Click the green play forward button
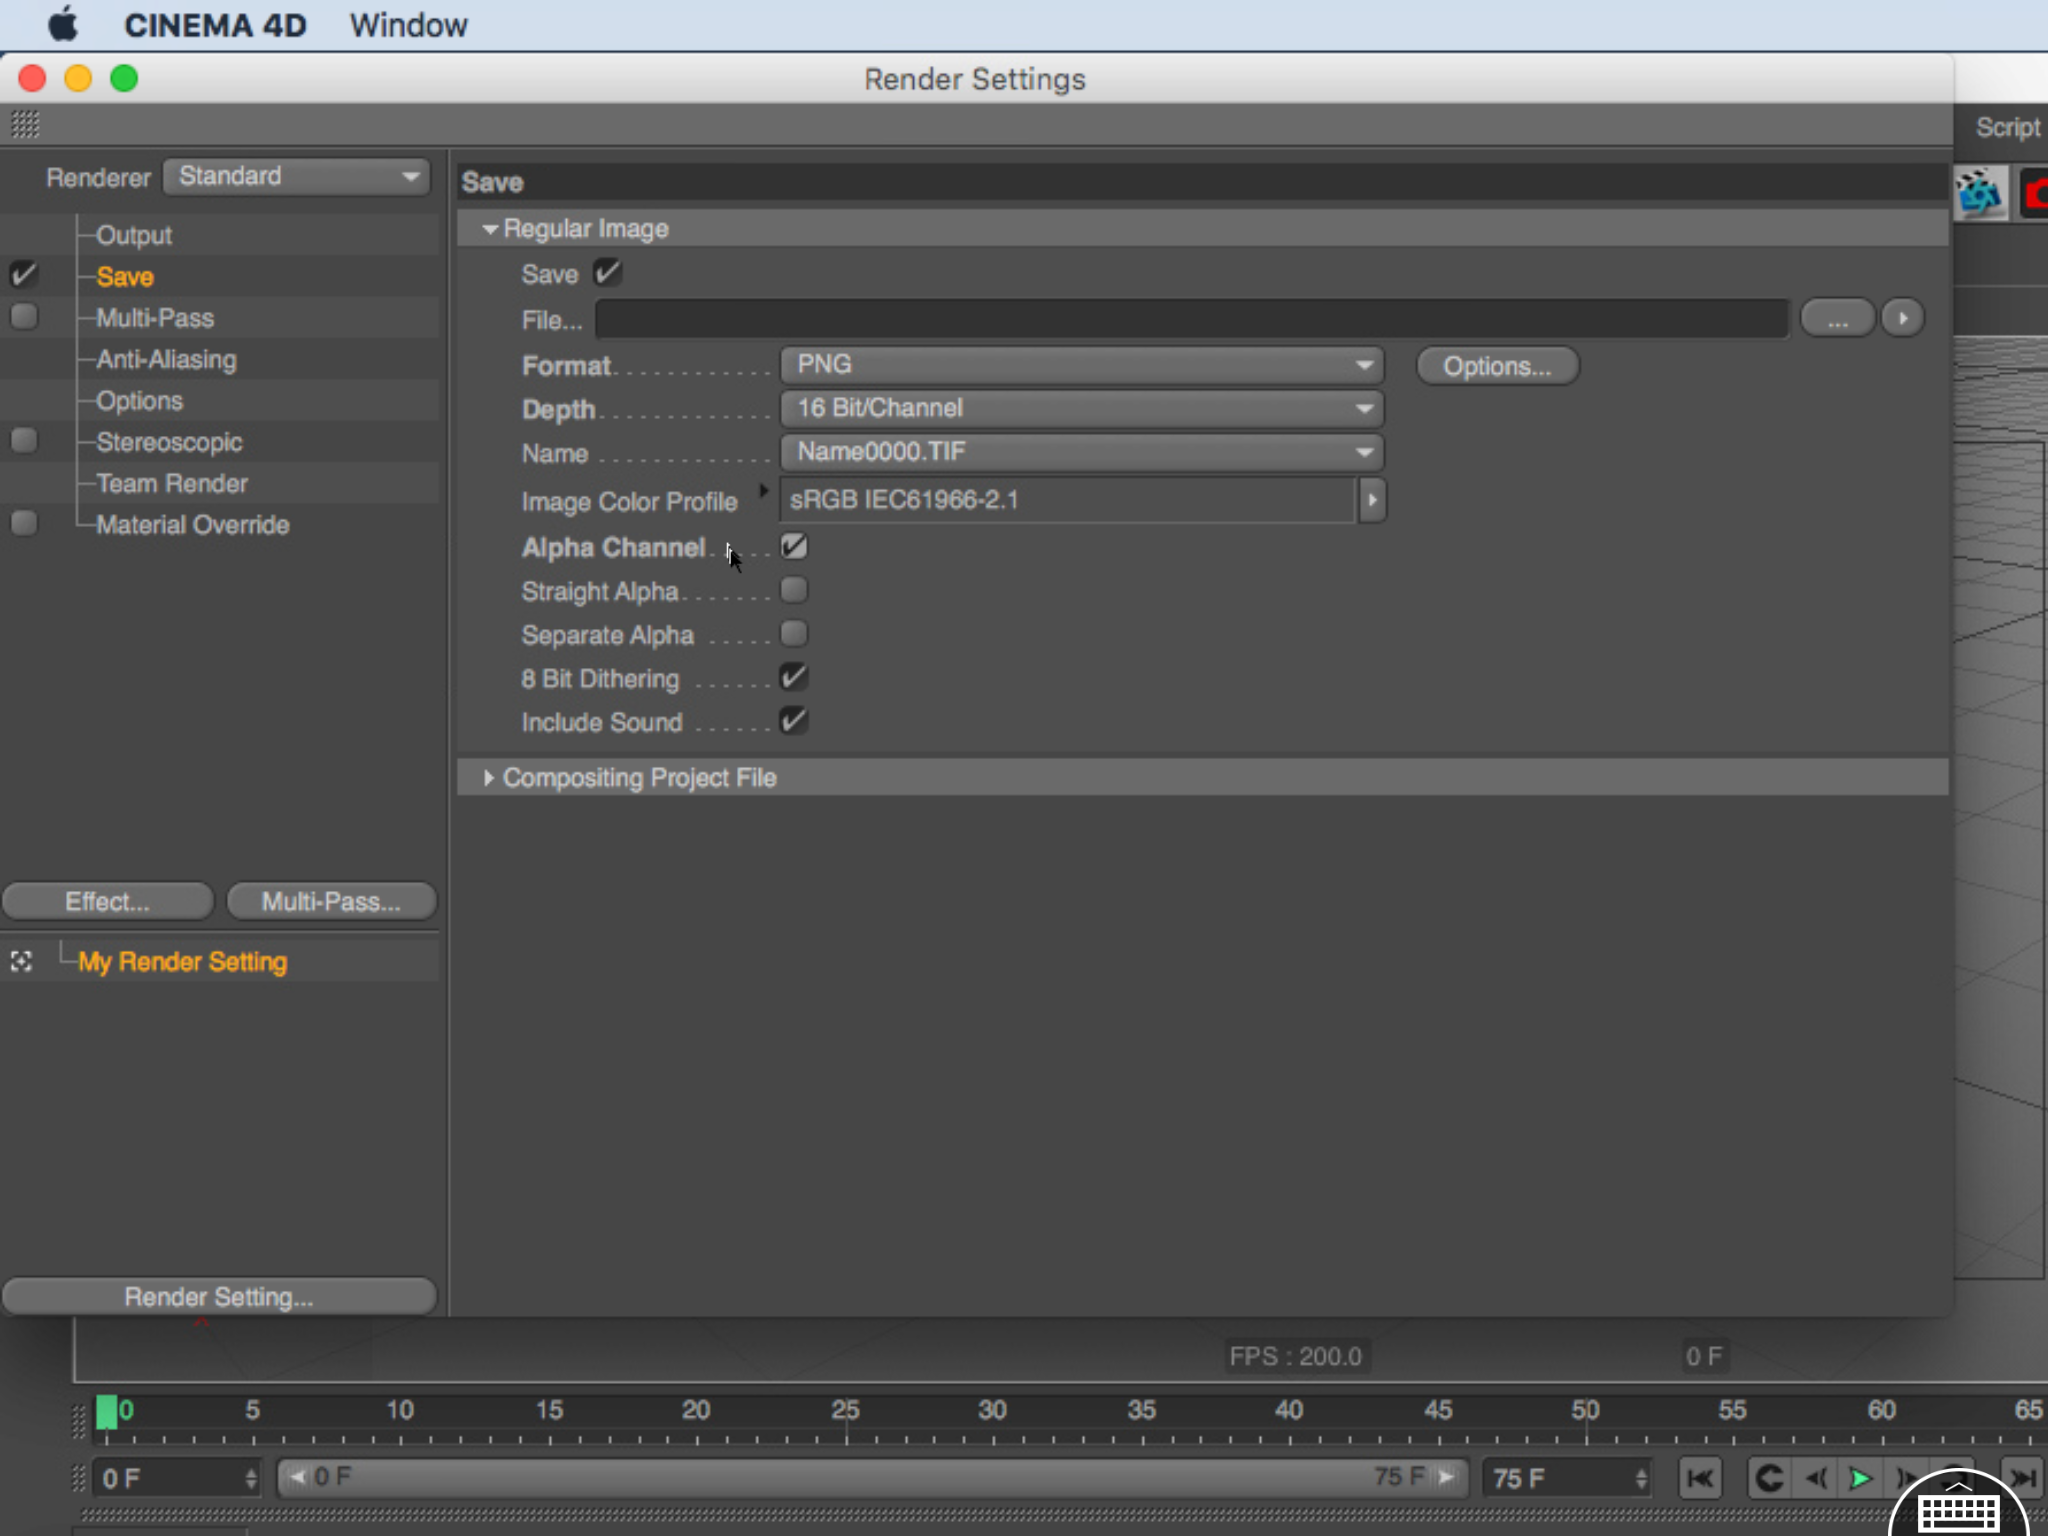2048x1536 pixels. coord(1860,1478)
